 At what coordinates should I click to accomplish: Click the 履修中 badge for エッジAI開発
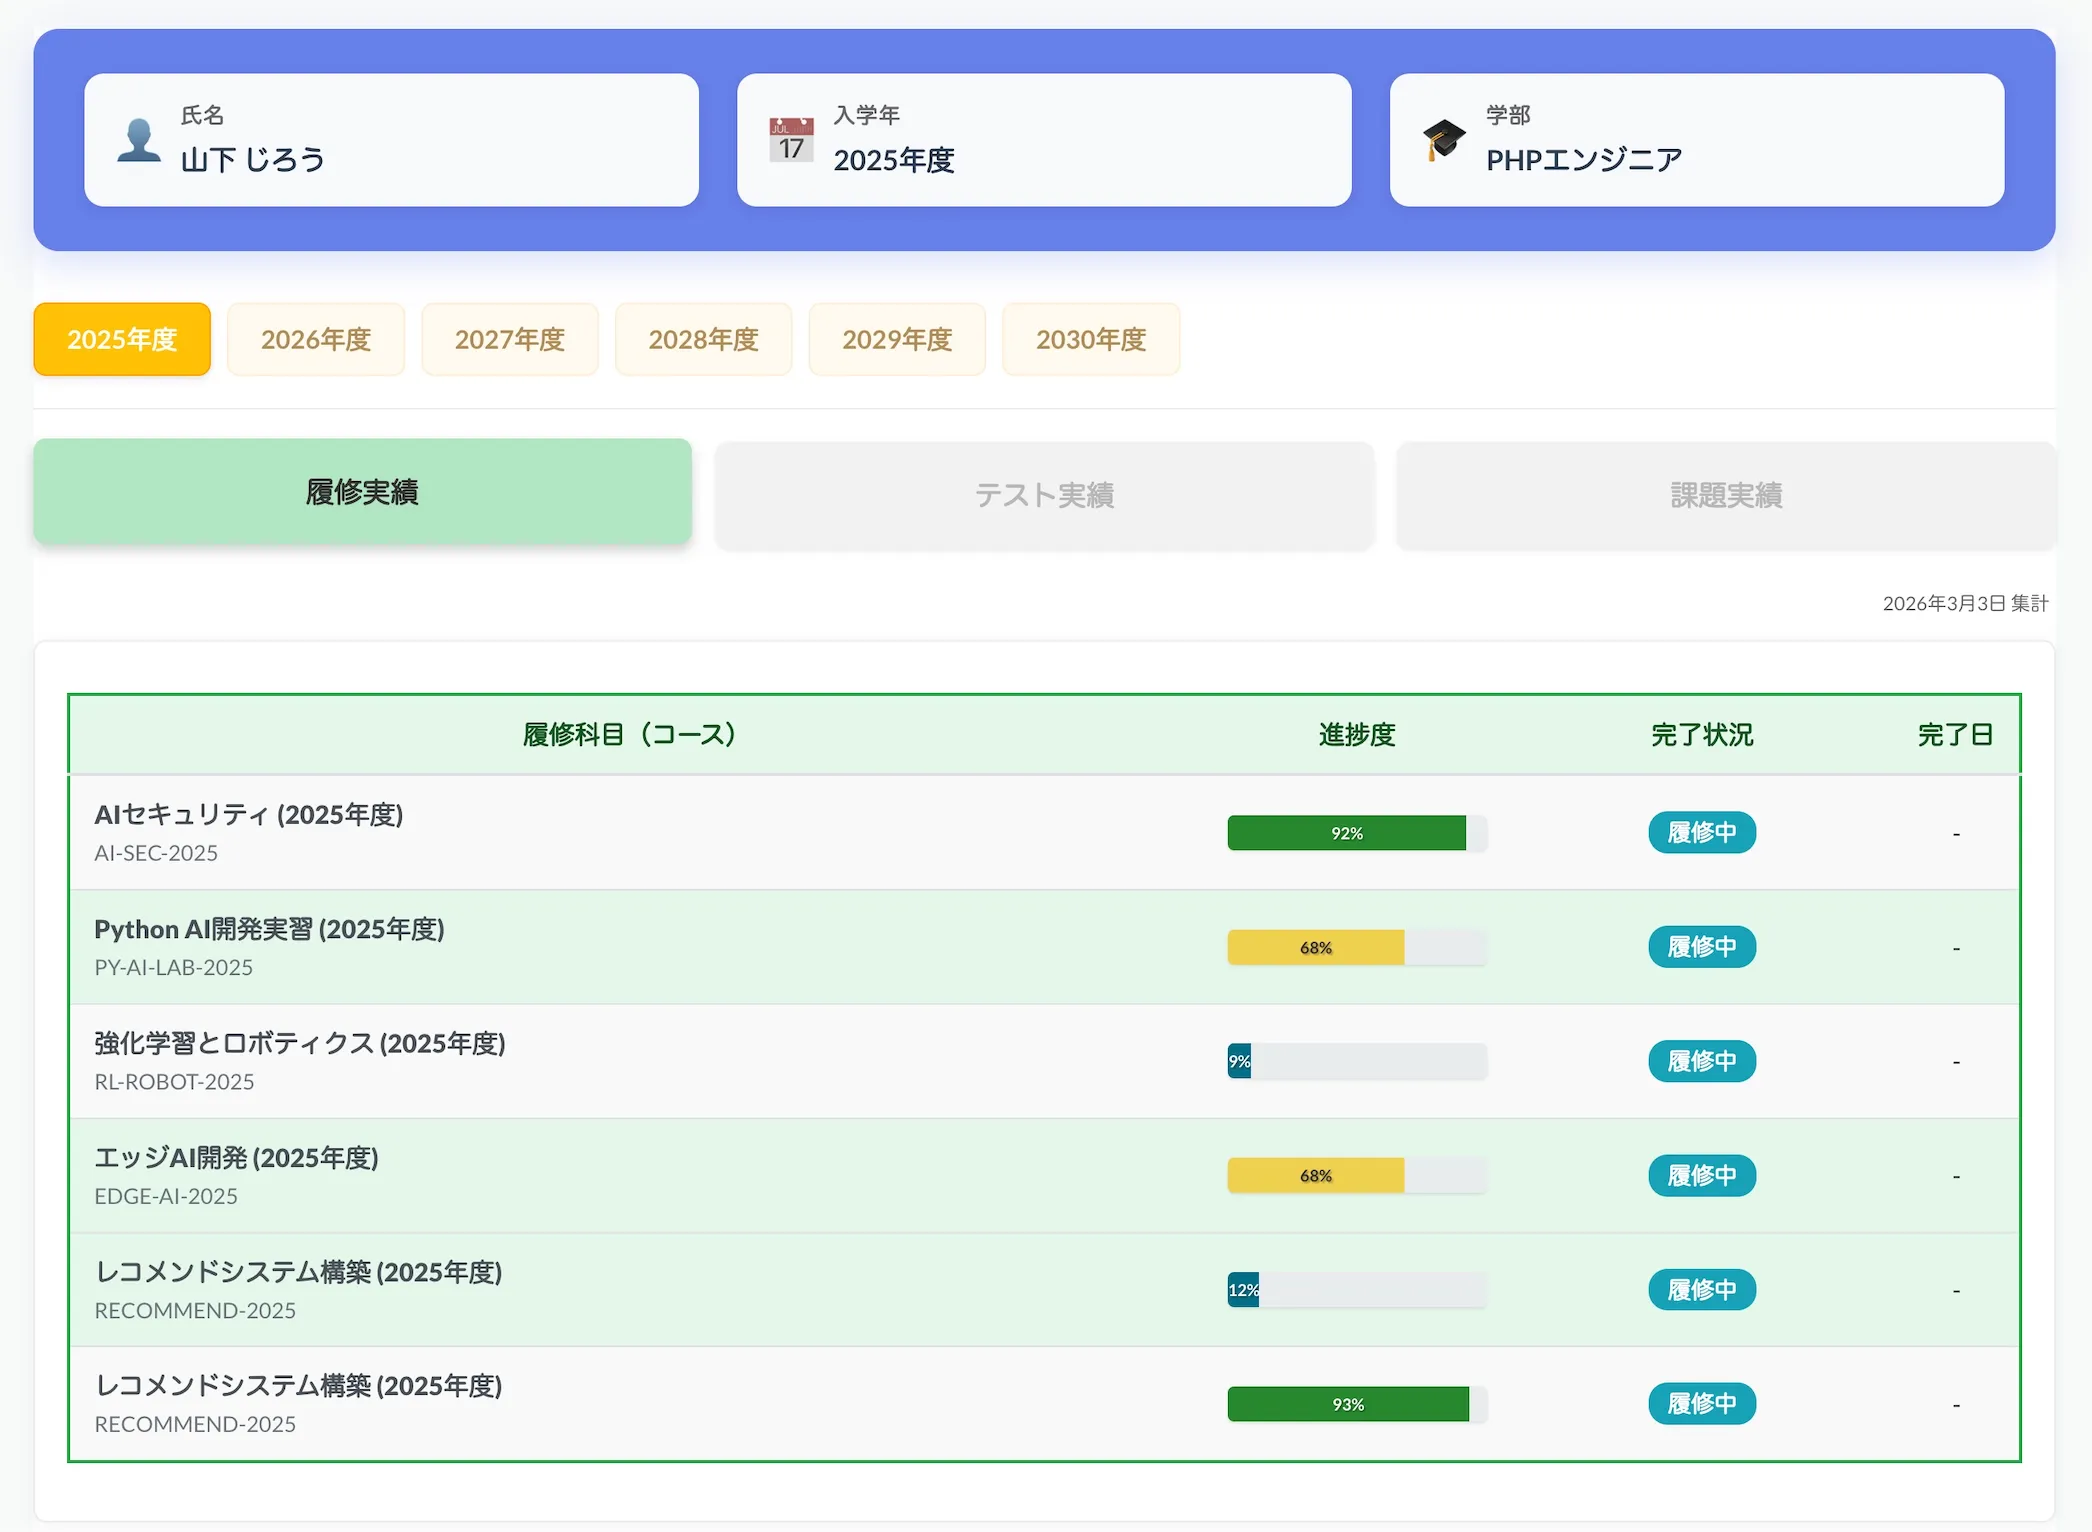[x=1700, y=1175]
